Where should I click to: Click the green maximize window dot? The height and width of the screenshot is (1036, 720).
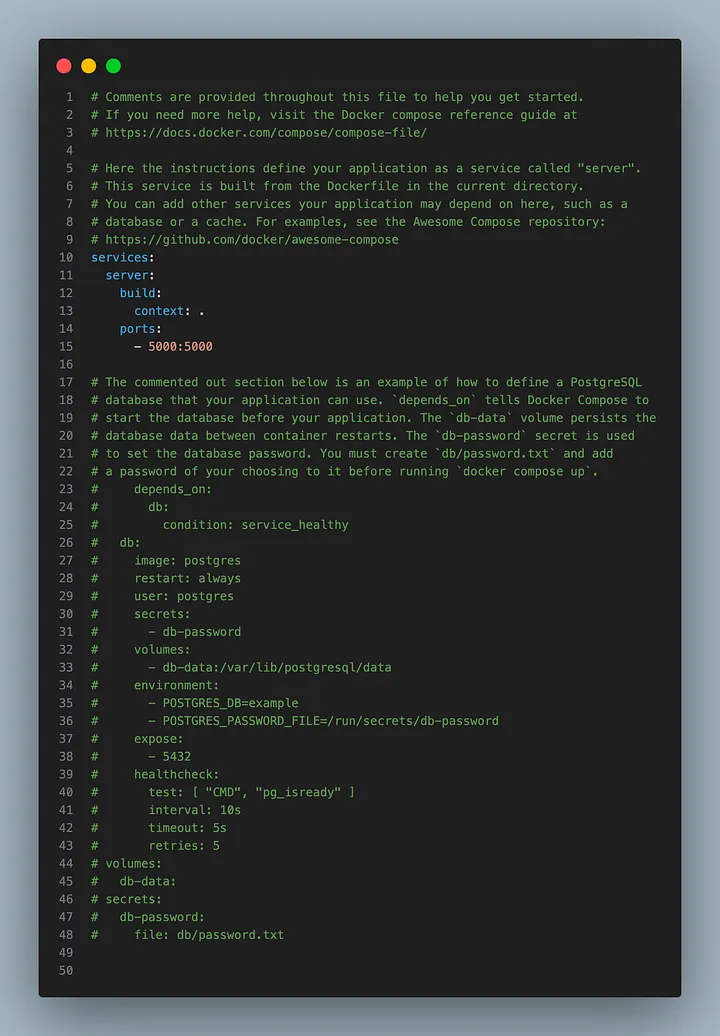[113, 66]
